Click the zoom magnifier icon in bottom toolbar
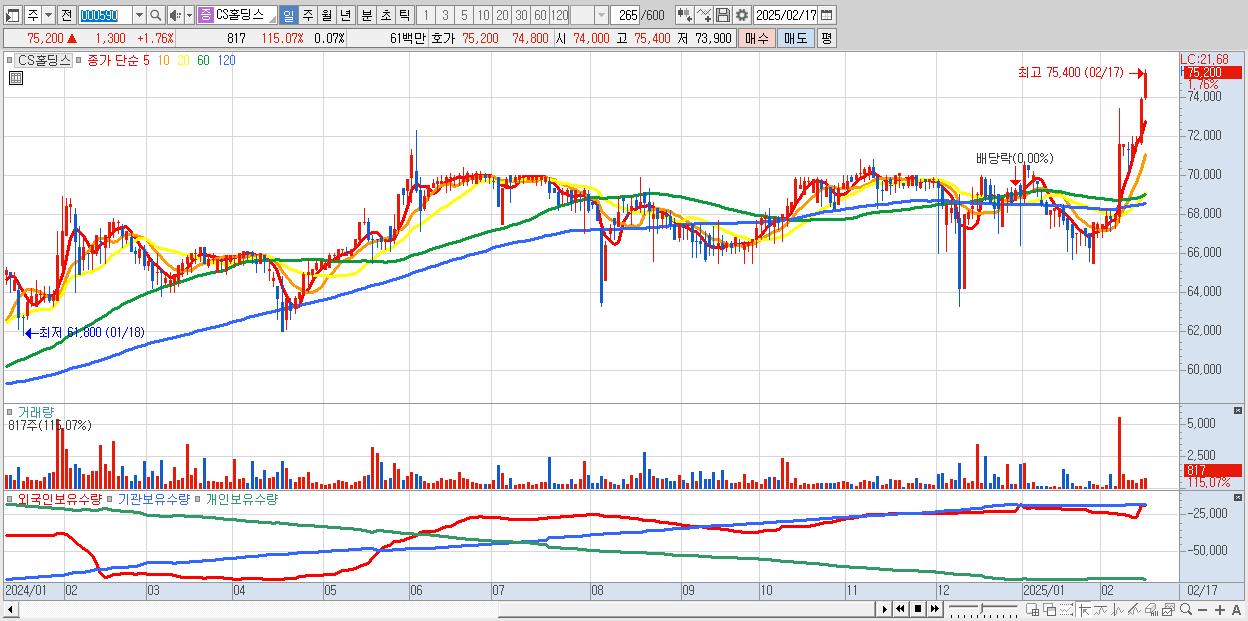Image resolution: width=1248 pixels, height=621 pixels. (x=1186, y=610)
